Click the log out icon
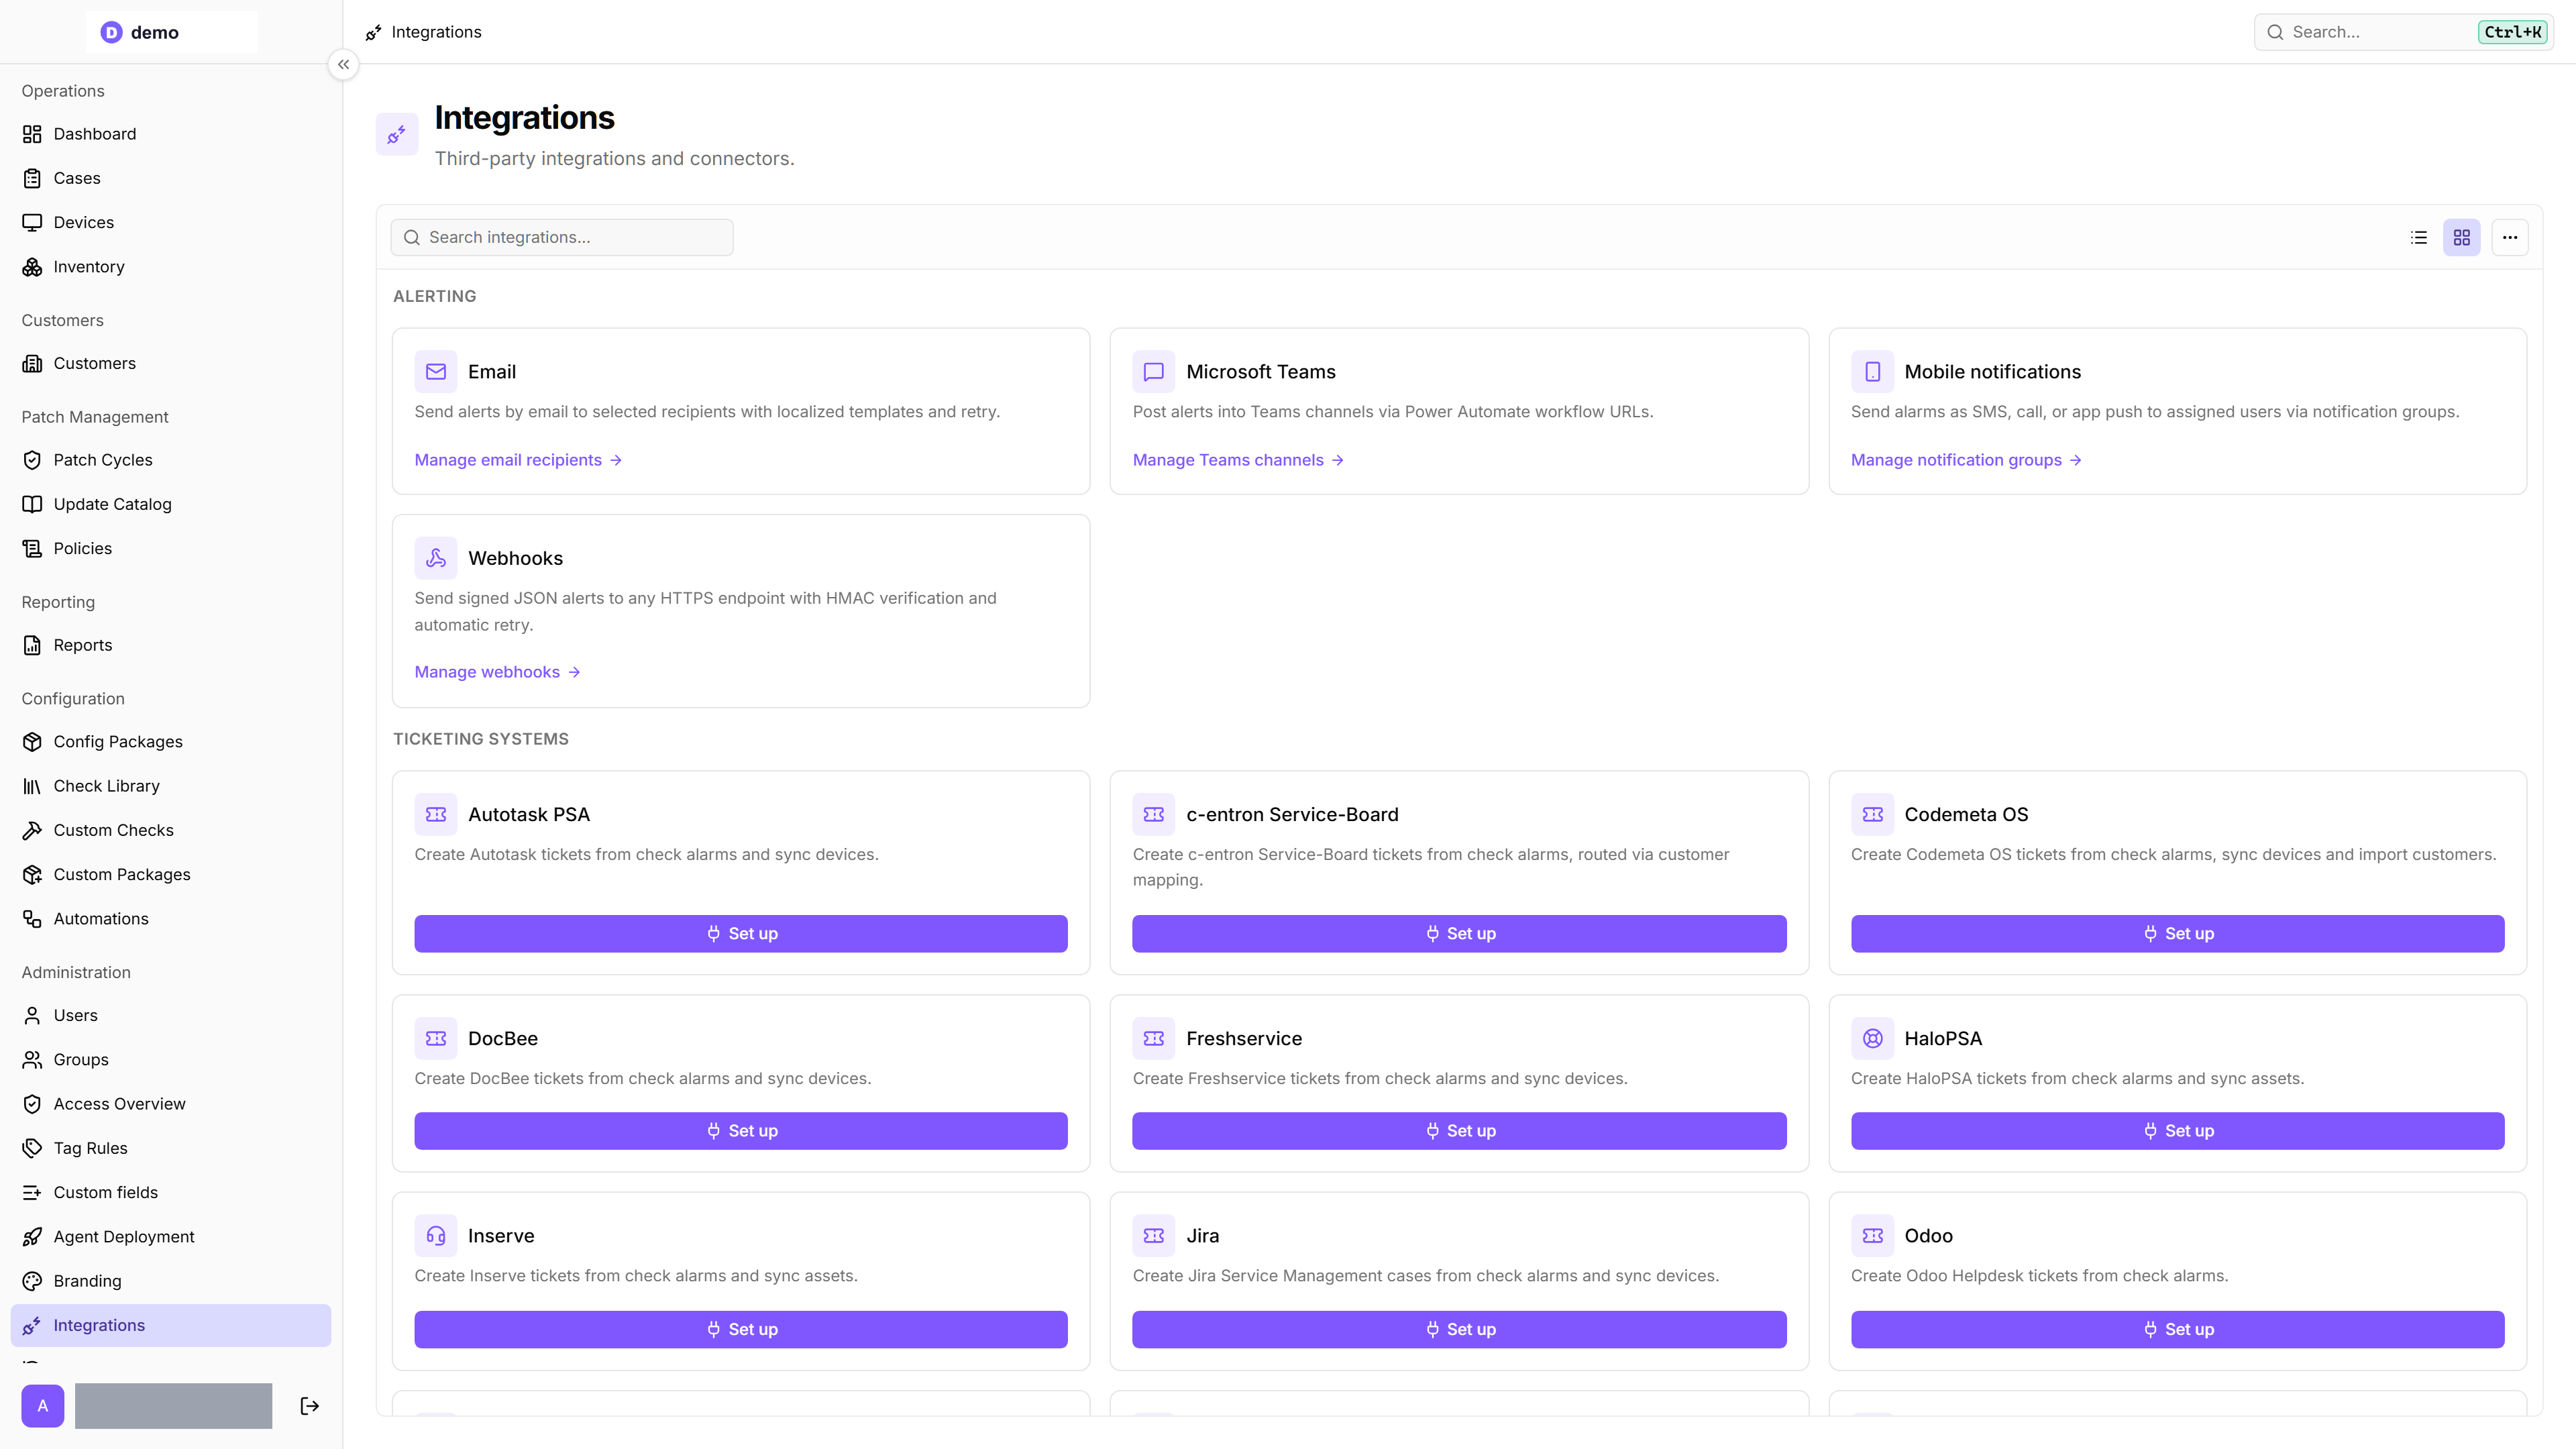 tap(310, 1406)
